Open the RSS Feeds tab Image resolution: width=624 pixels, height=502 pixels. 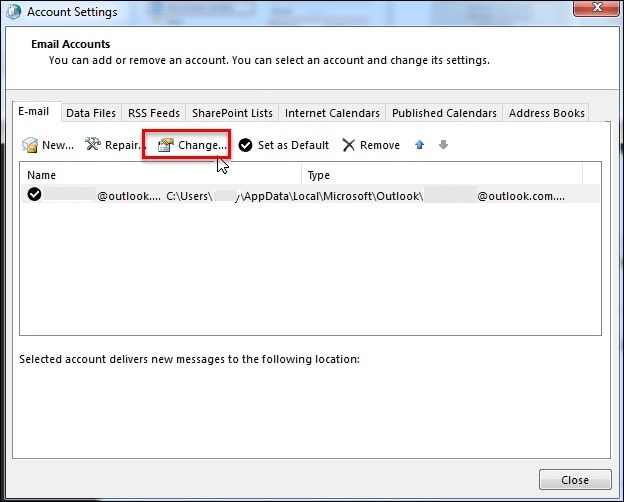154,113
